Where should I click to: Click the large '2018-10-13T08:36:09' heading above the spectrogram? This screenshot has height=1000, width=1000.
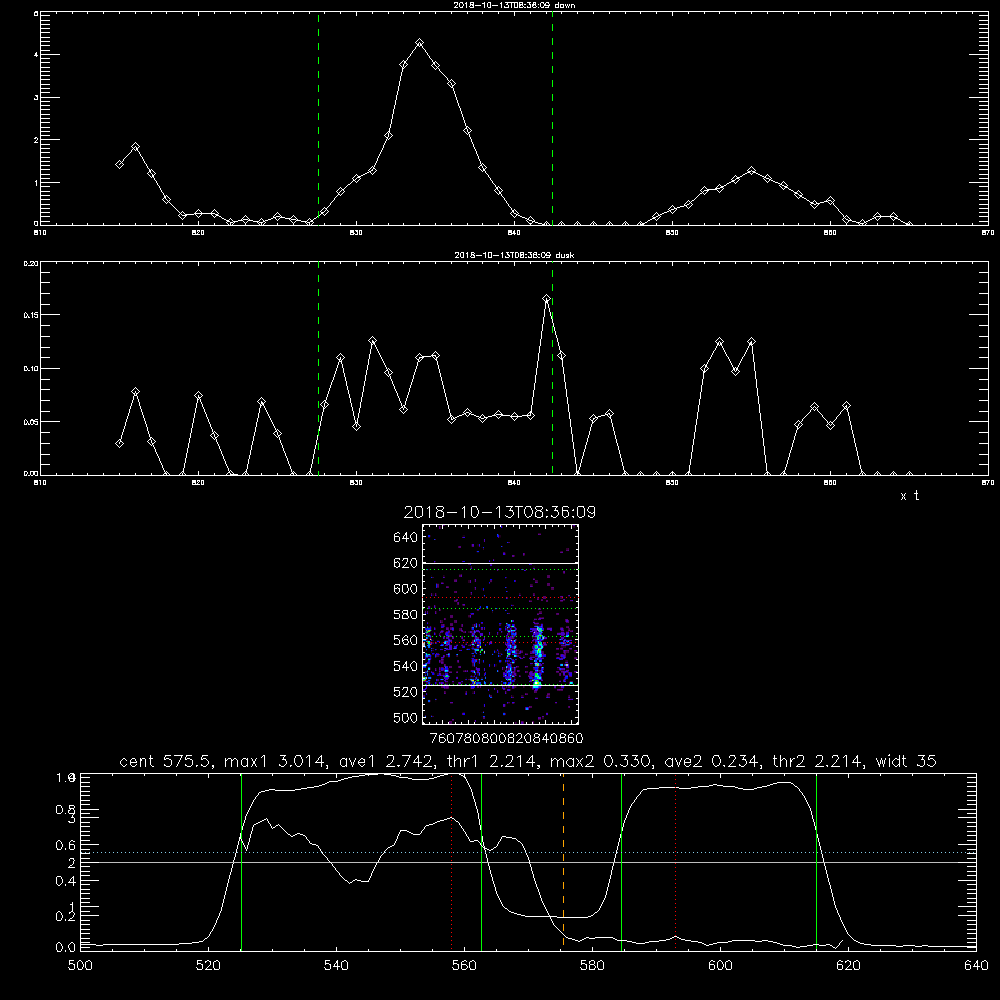tap(500, 513)
